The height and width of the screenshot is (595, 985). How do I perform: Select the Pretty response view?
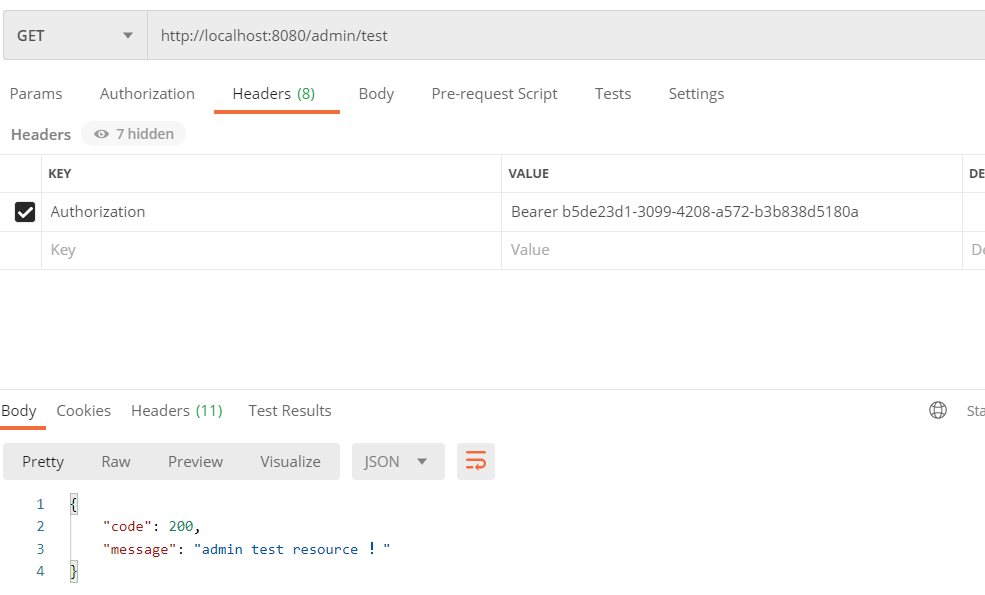point(42,461)
